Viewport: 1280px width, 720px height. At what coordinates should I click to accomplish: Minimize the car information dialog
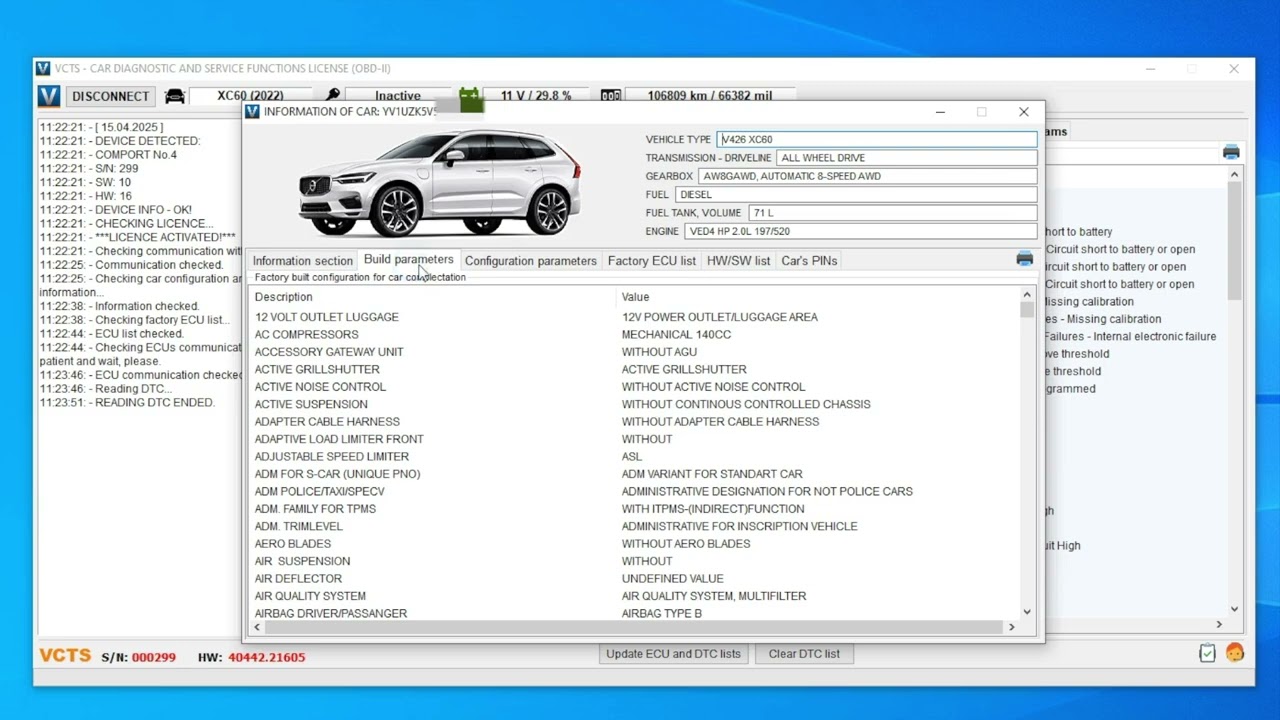point(940,112)
